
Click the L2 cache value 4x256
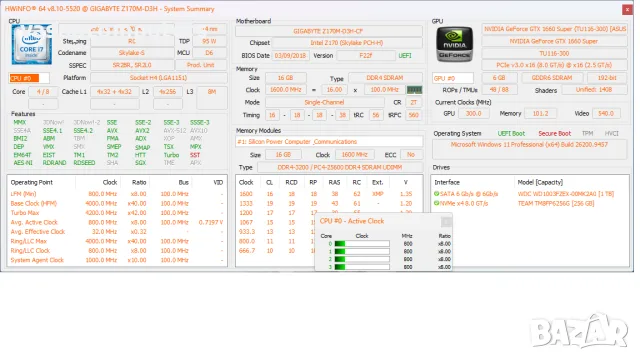tap(168, 92)
